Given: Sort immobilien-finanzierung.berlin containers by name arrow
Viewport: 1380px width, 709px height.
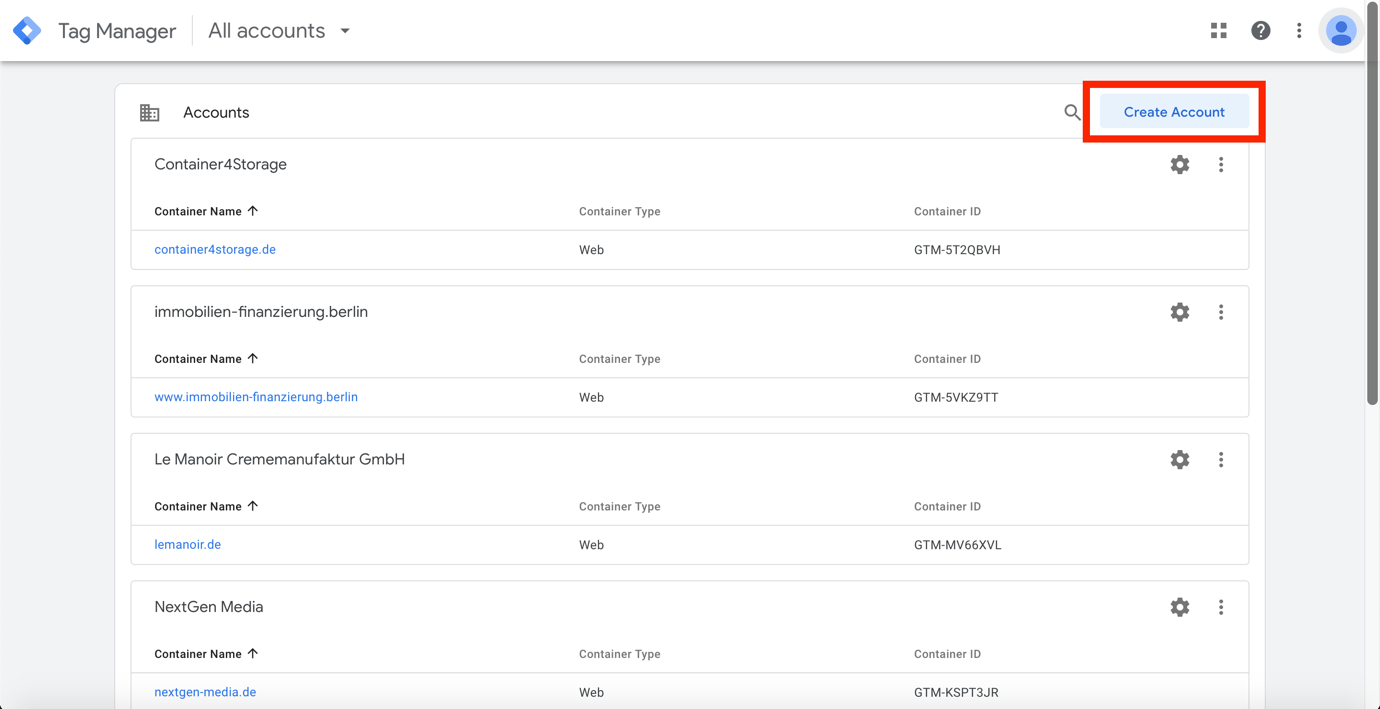Looking at the screenshot, I should click(x=253, y=358).
